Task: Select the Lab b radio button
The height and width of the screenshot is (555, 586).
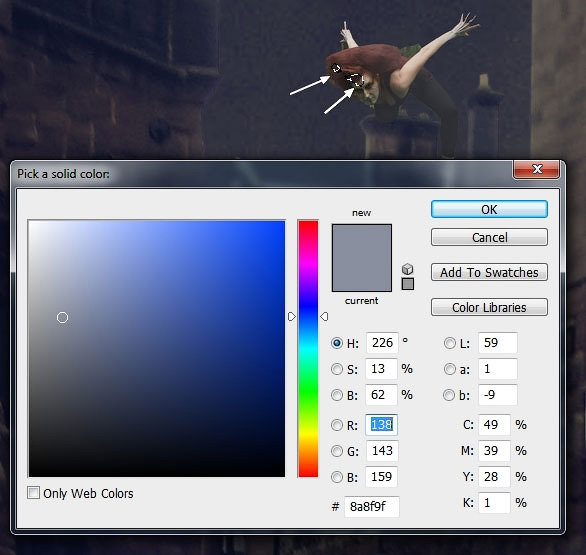Action: [x=449, y=395]
